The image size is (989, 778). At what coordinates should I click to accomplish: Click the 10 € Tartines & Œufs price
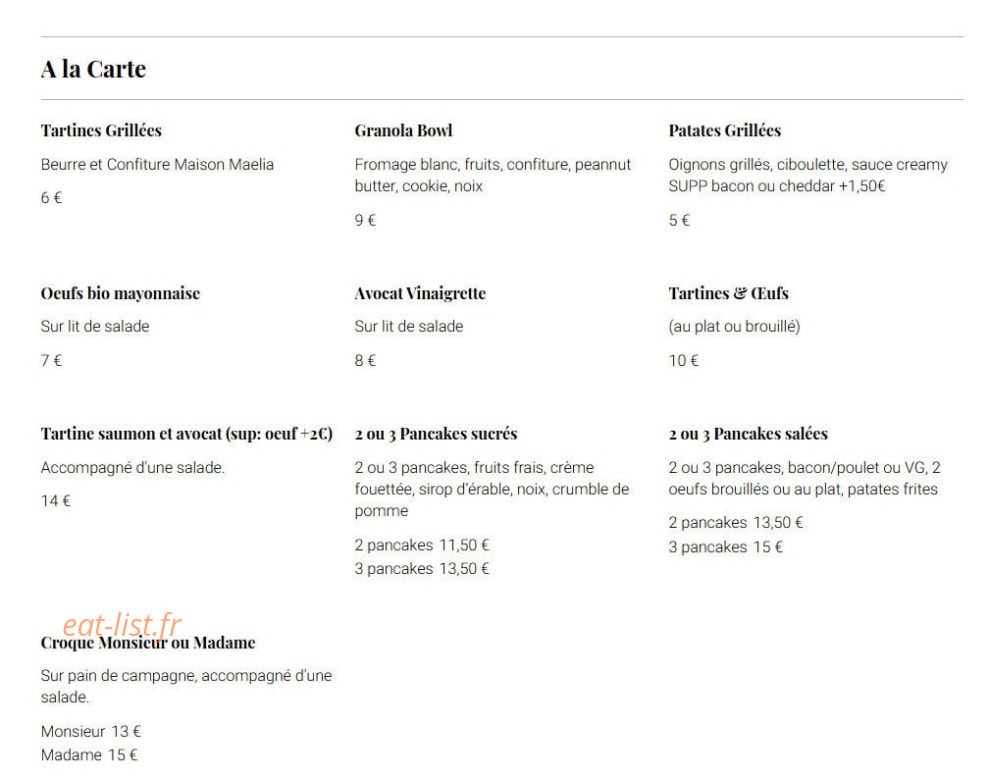[x=684, y=360]
